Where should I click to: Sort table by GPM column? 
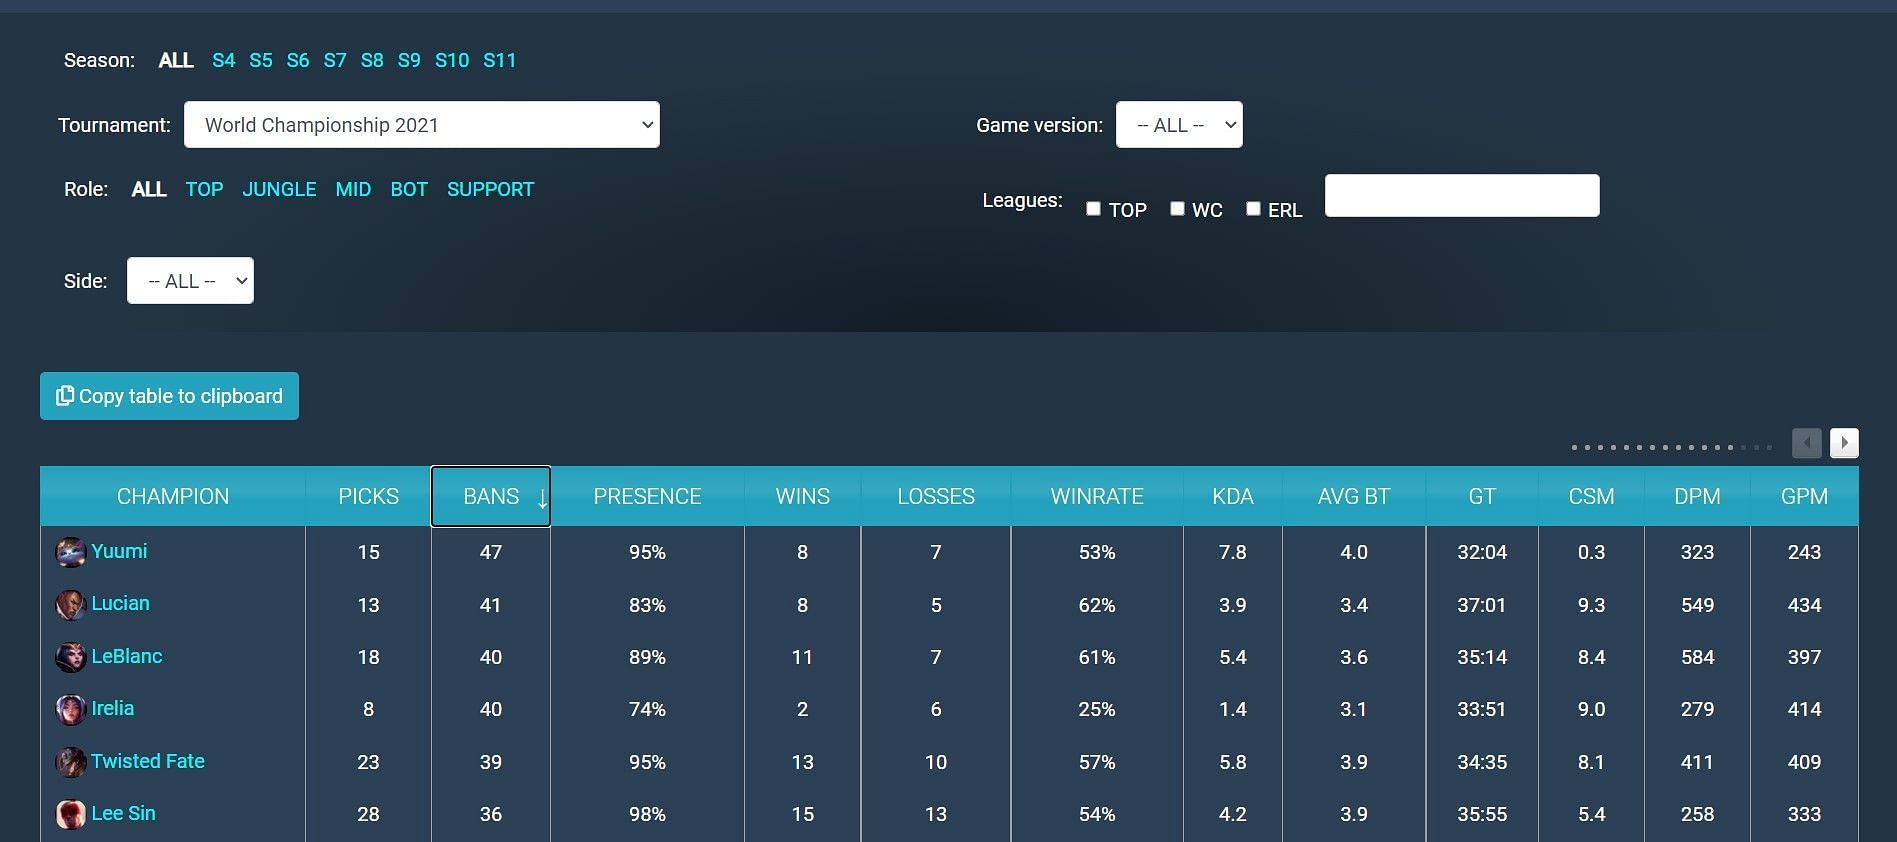coord(1804,496)
